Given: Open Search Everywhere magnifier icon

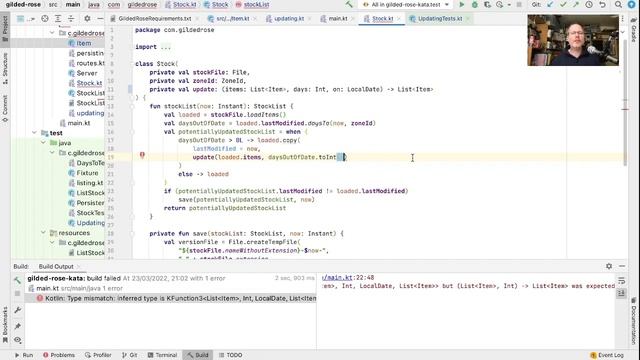Looking at the screenshot, I should coord(618,4).
